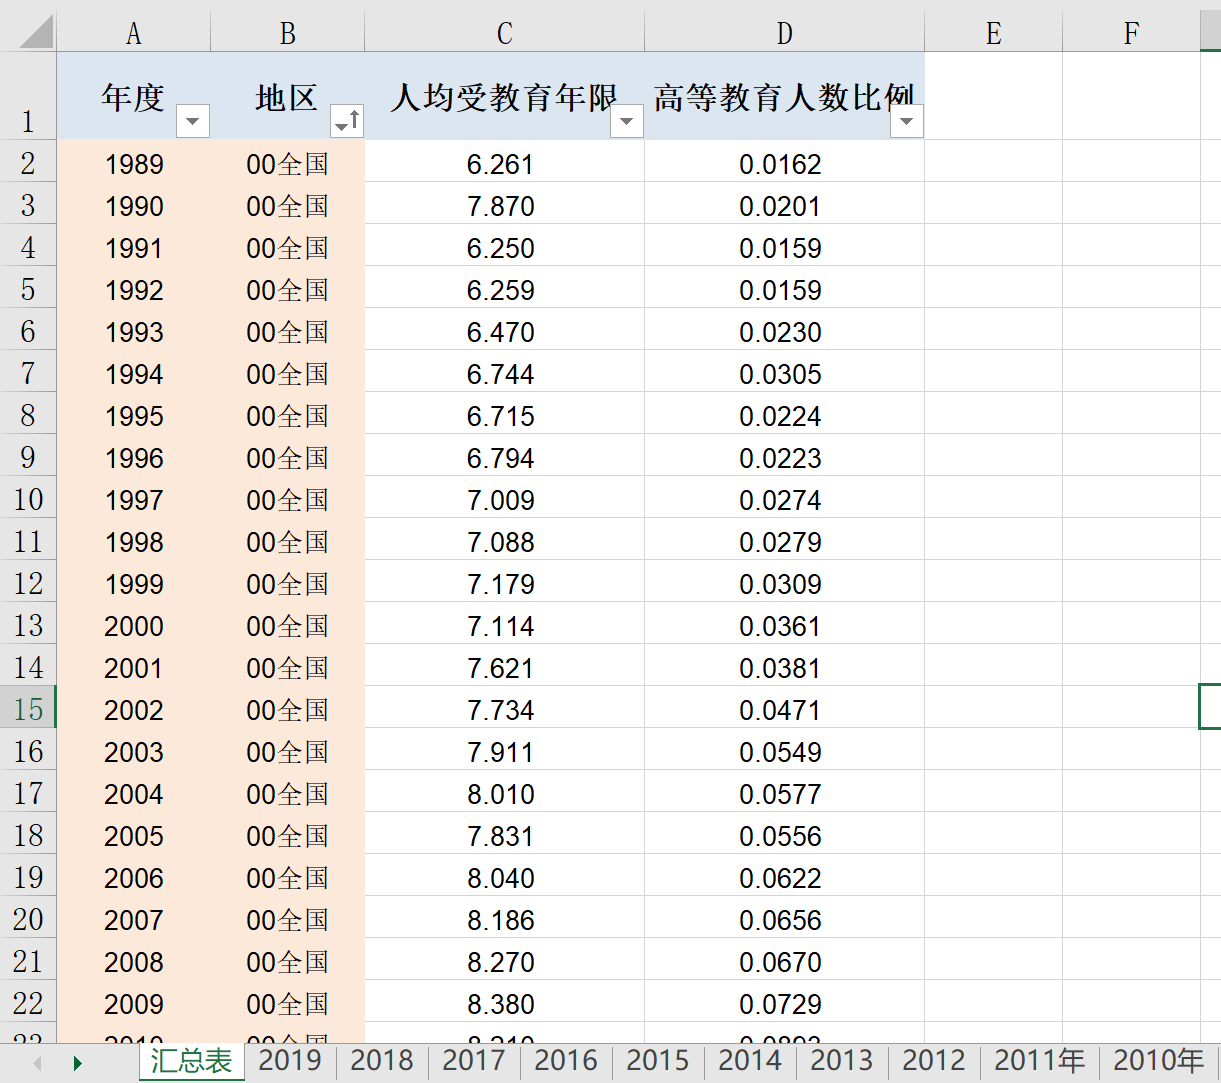Select column A header
Screen dimensions: 1221x1083
pyautogui.click(x=134, y=33)
